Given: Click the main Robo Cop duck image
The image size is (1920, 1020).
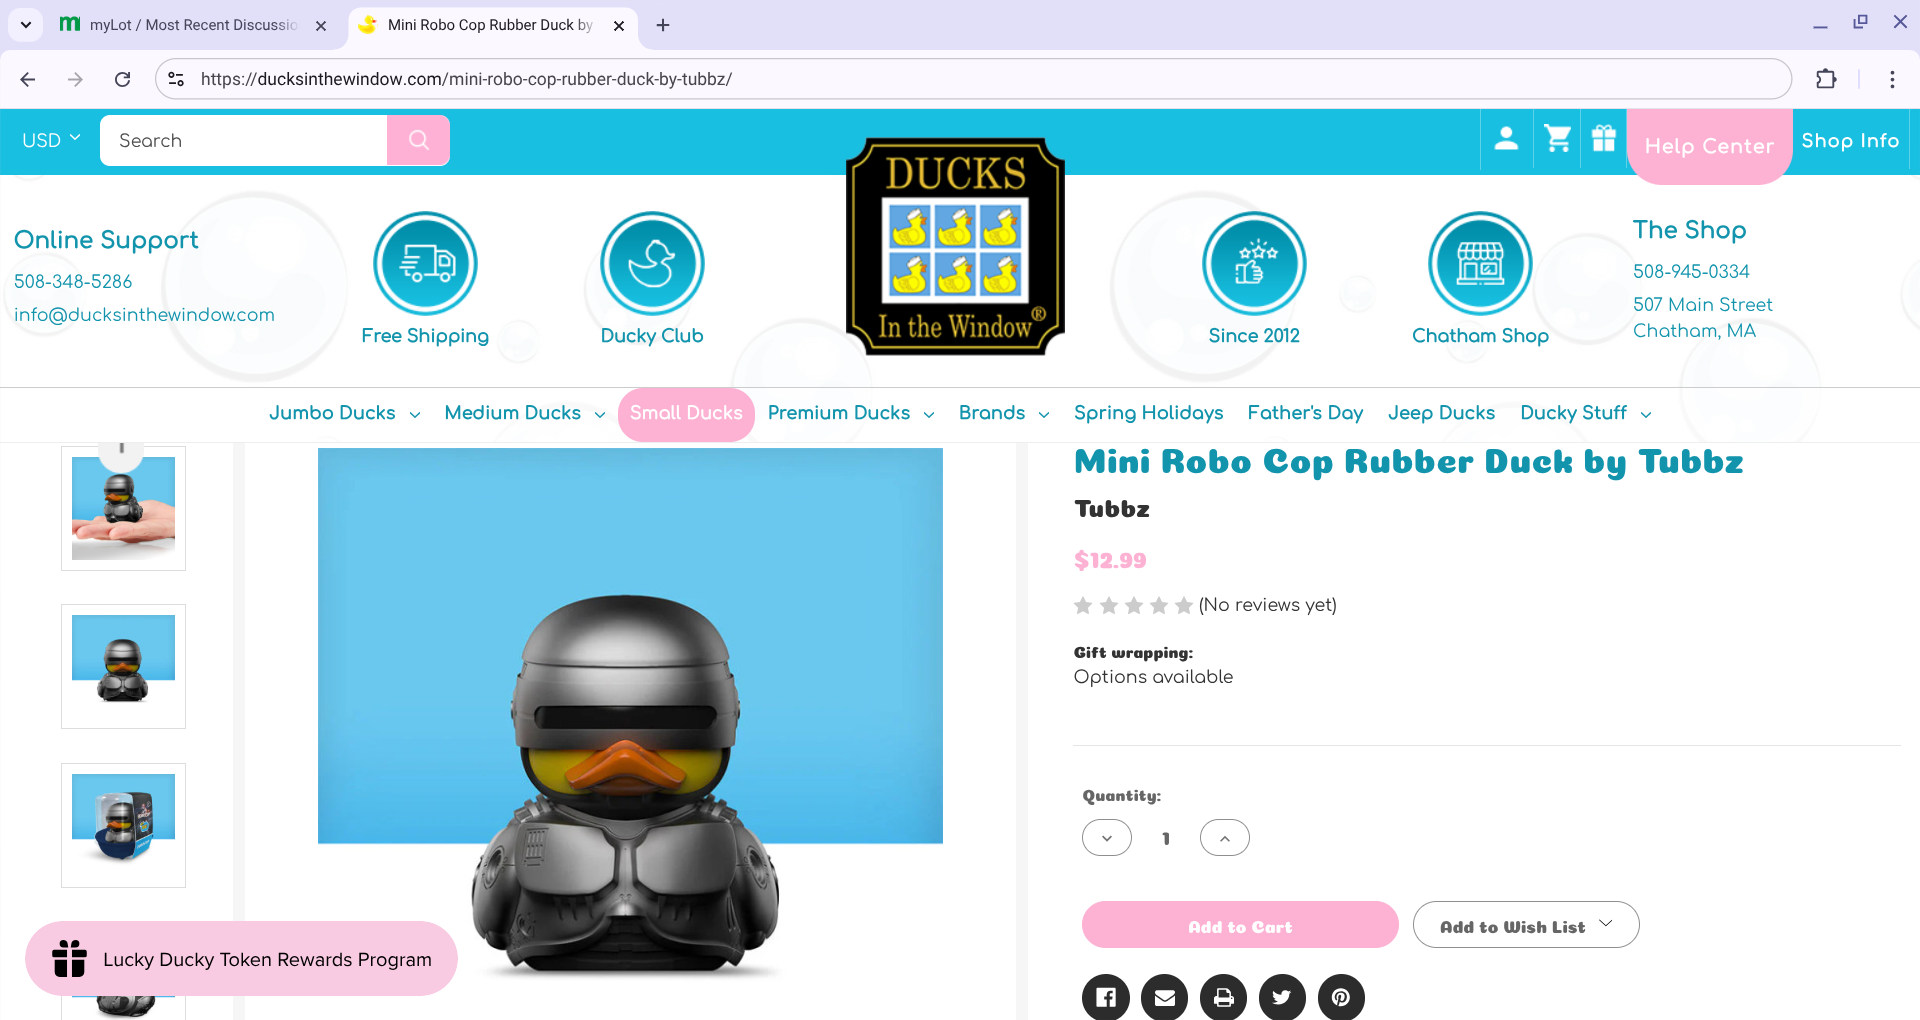Looking at the screenshot, I should tap(630, 713).
